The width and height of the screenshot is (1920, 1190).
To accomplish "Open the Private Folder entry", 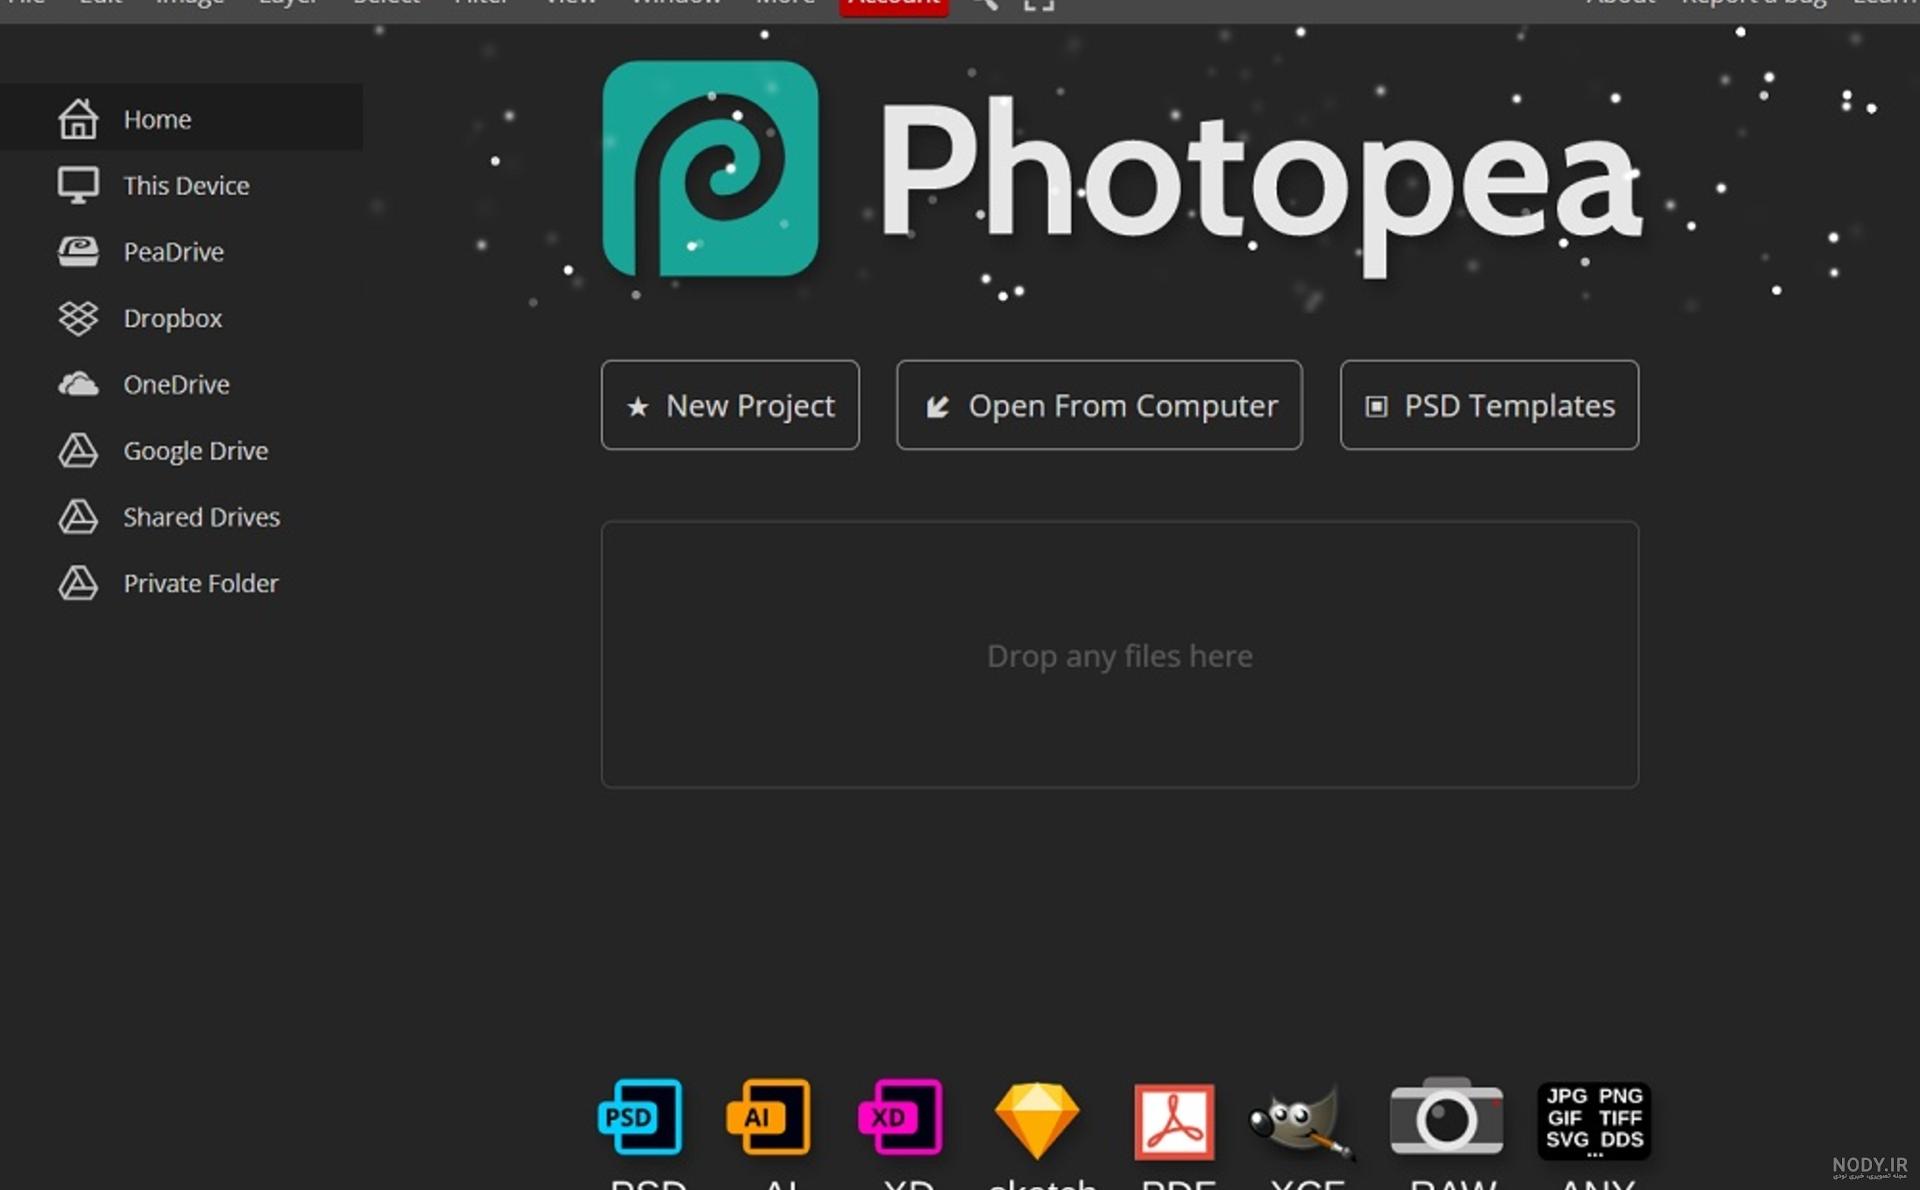I will coord(200,583).
